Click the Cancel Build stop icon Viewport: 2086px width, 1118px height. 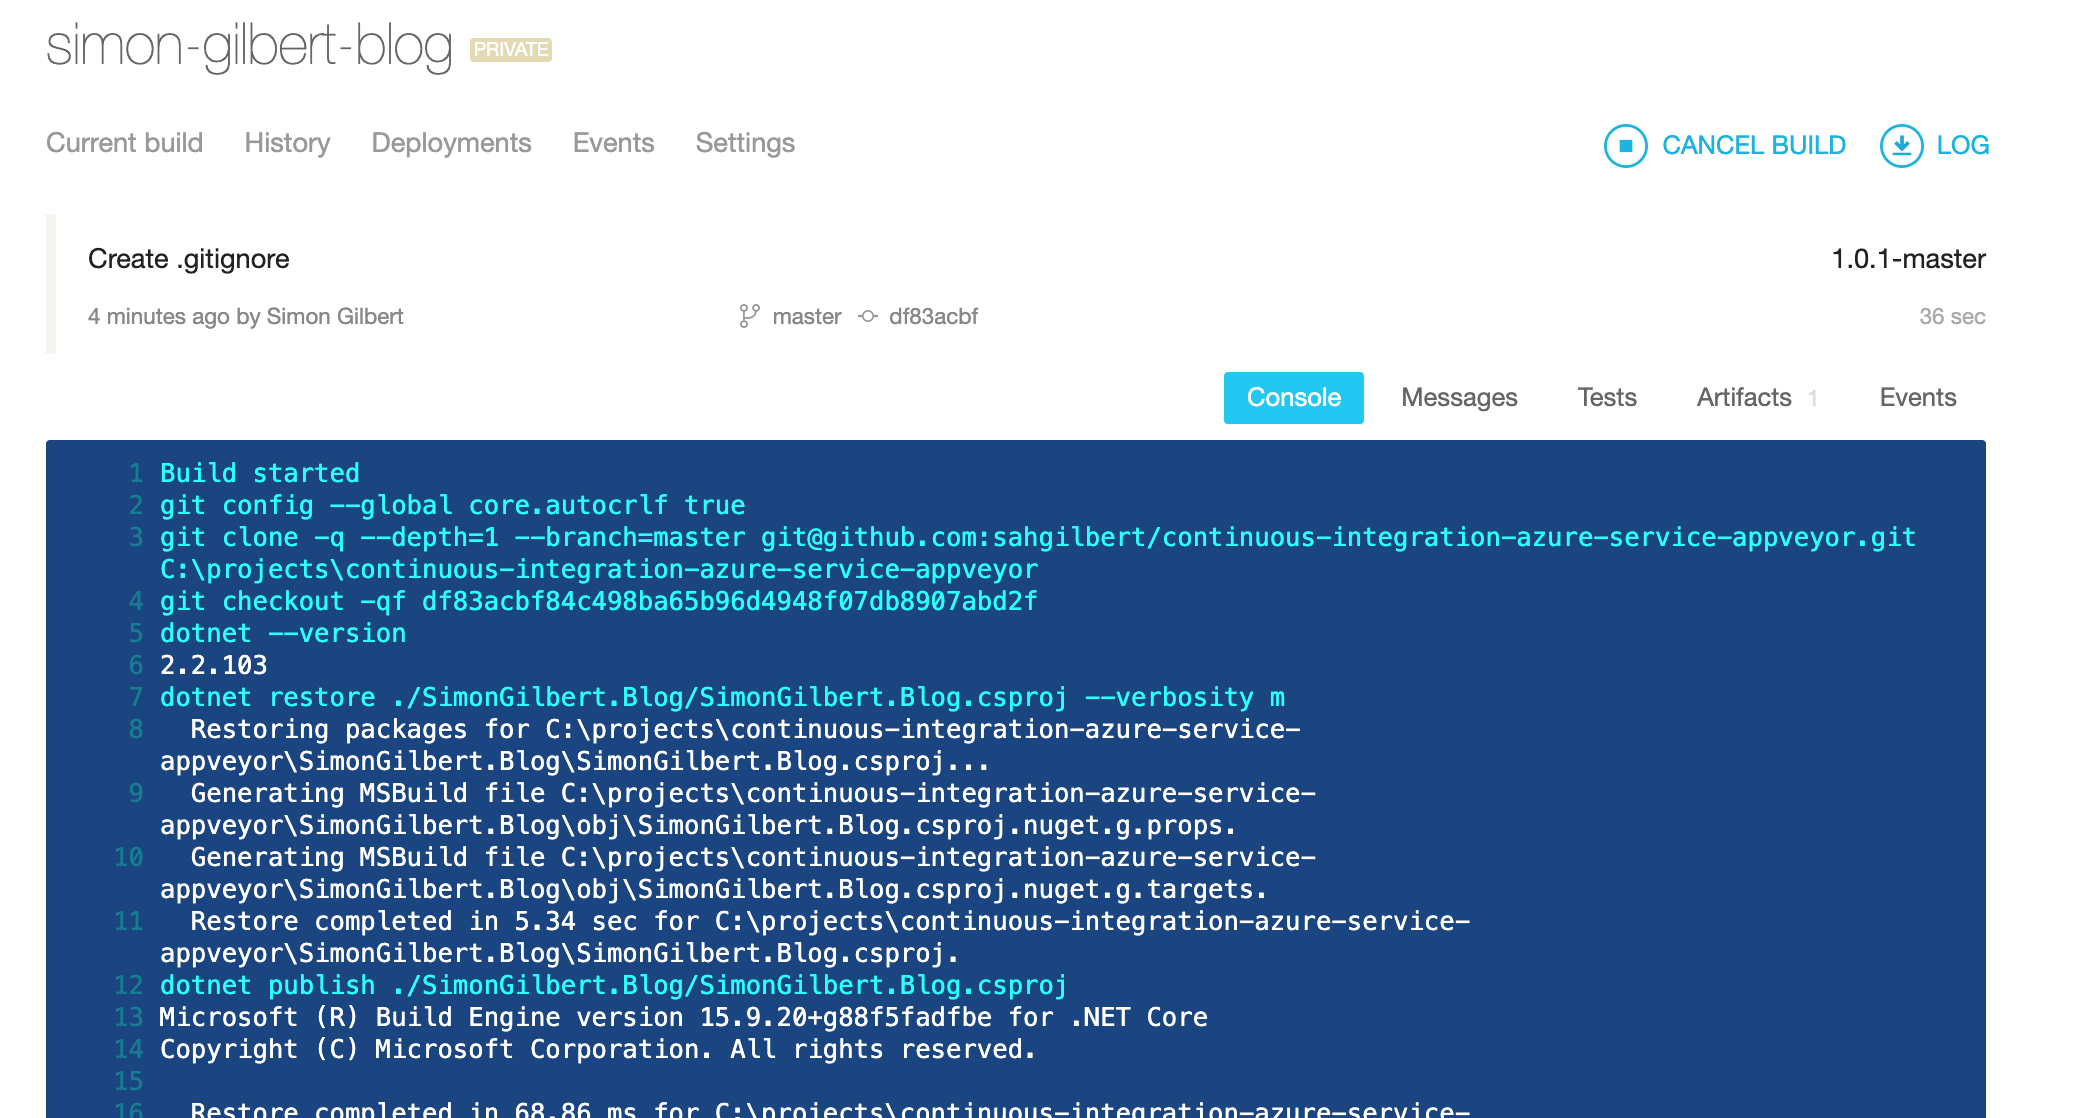(1625, 146)
